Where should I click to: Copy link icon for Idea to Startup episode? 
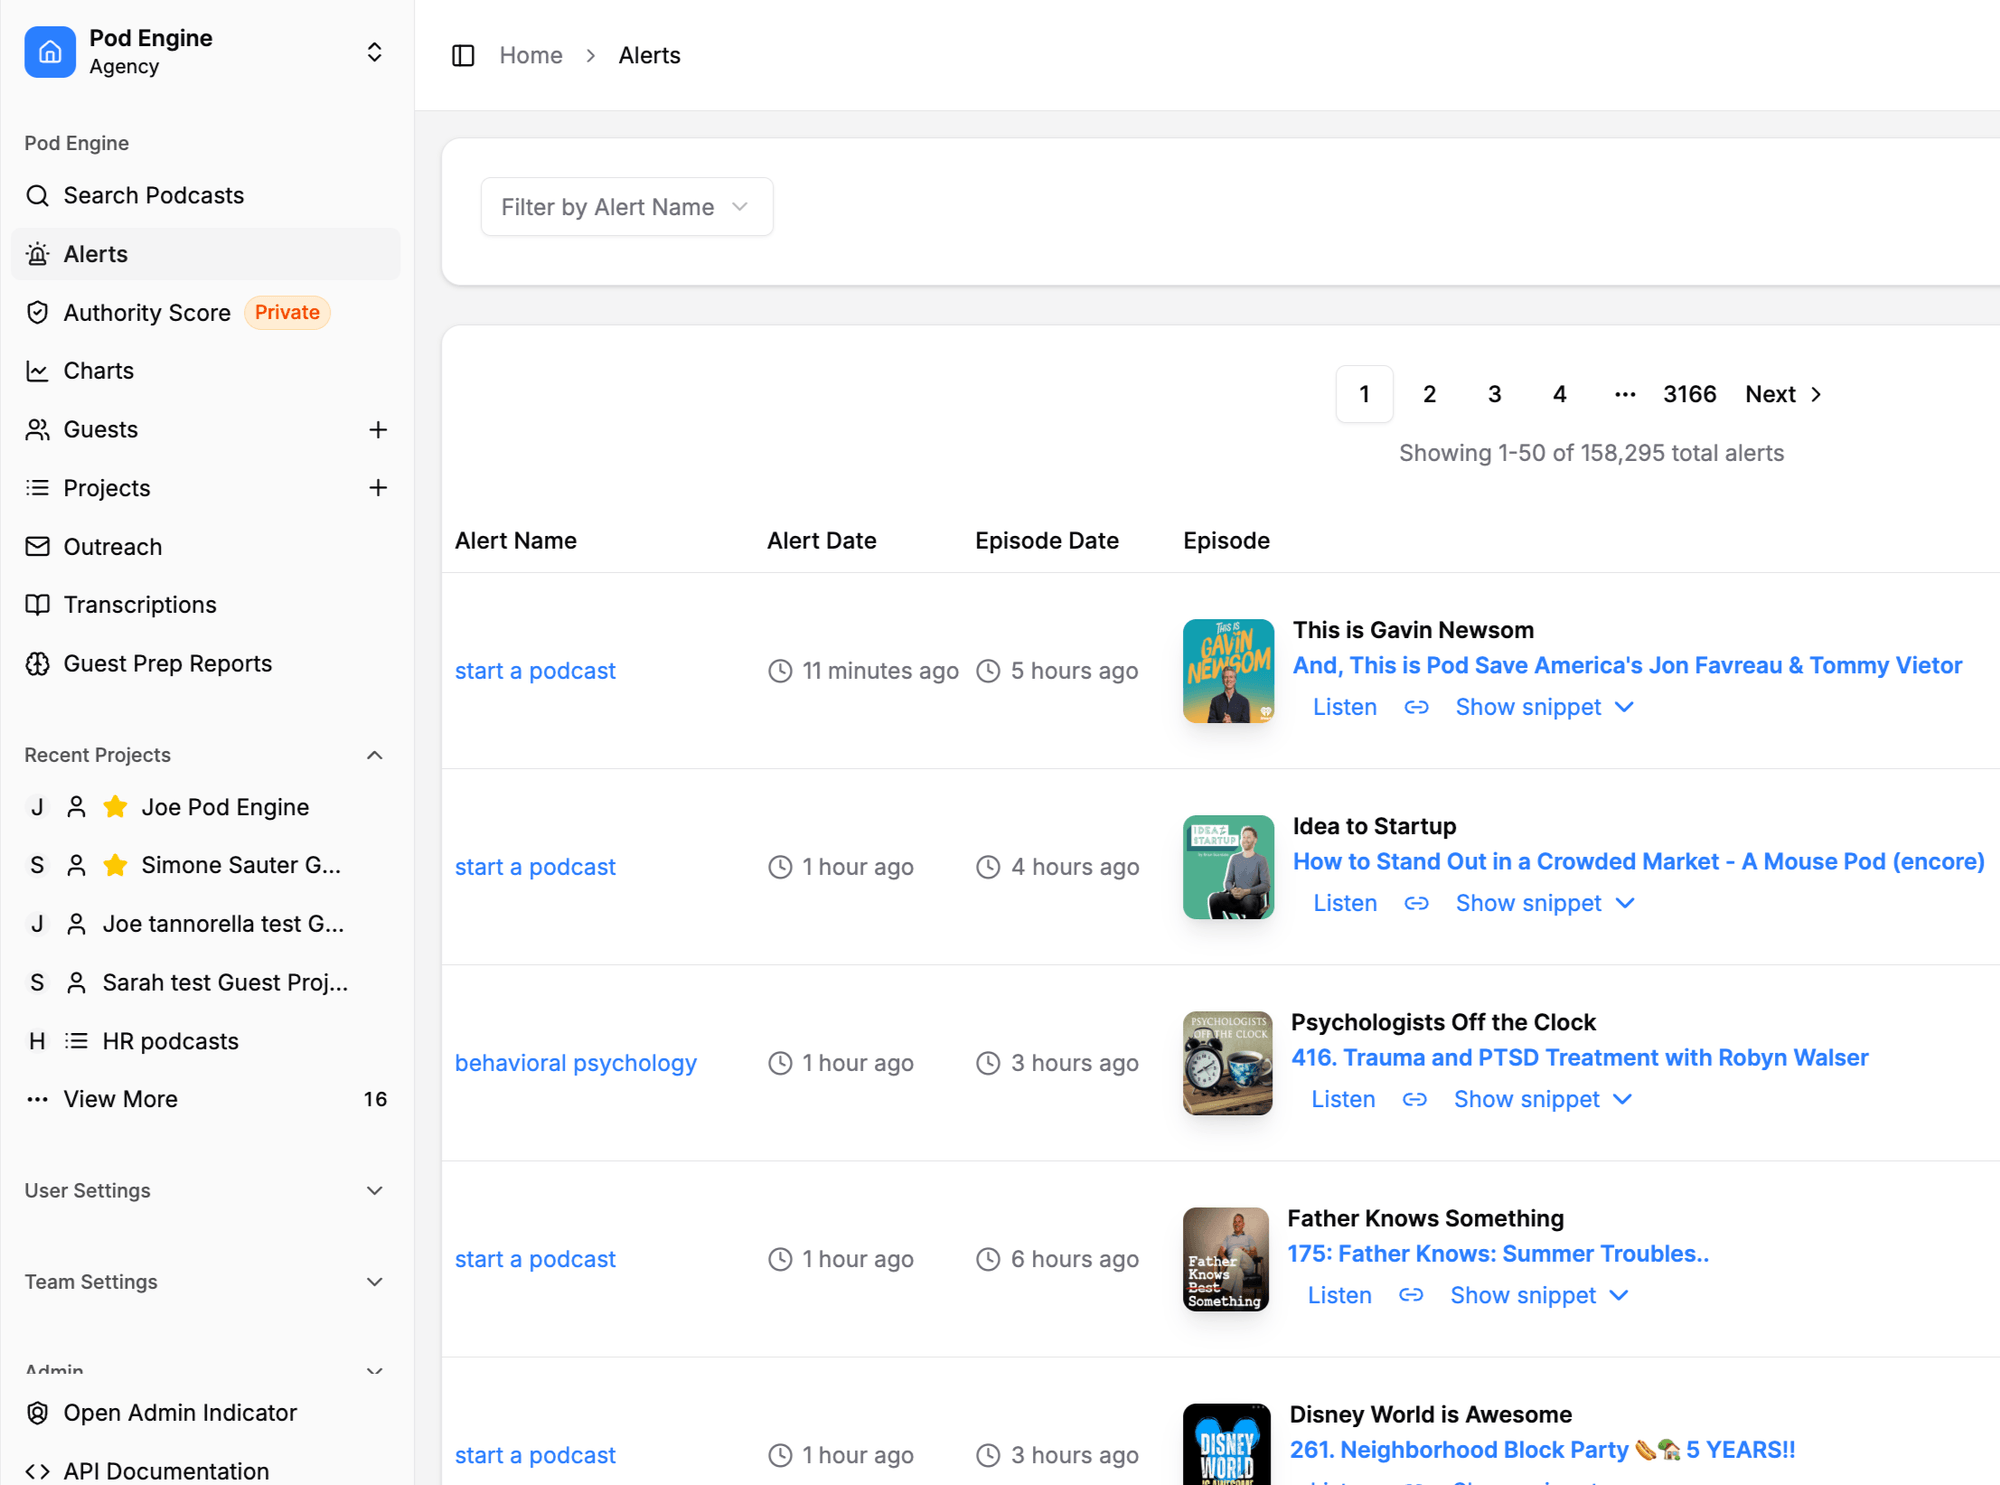[x=1416, y=903]
